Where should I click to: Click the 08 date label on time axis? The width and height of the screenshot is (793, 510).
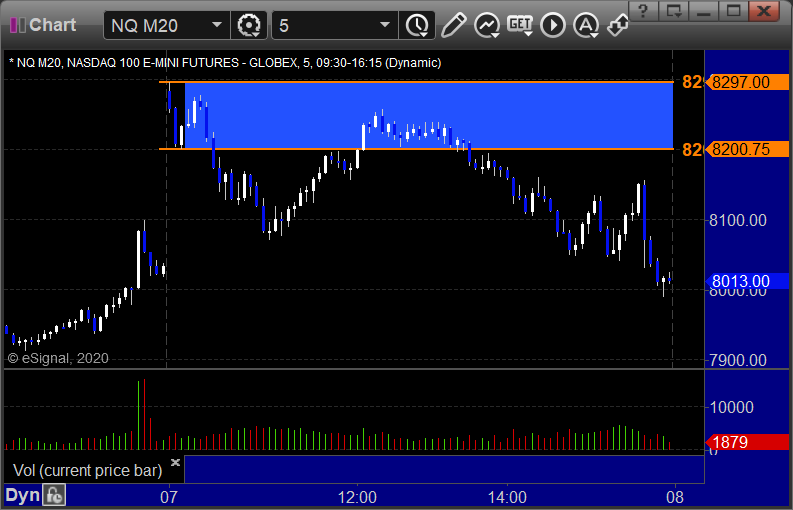click(x=675, y=497)
